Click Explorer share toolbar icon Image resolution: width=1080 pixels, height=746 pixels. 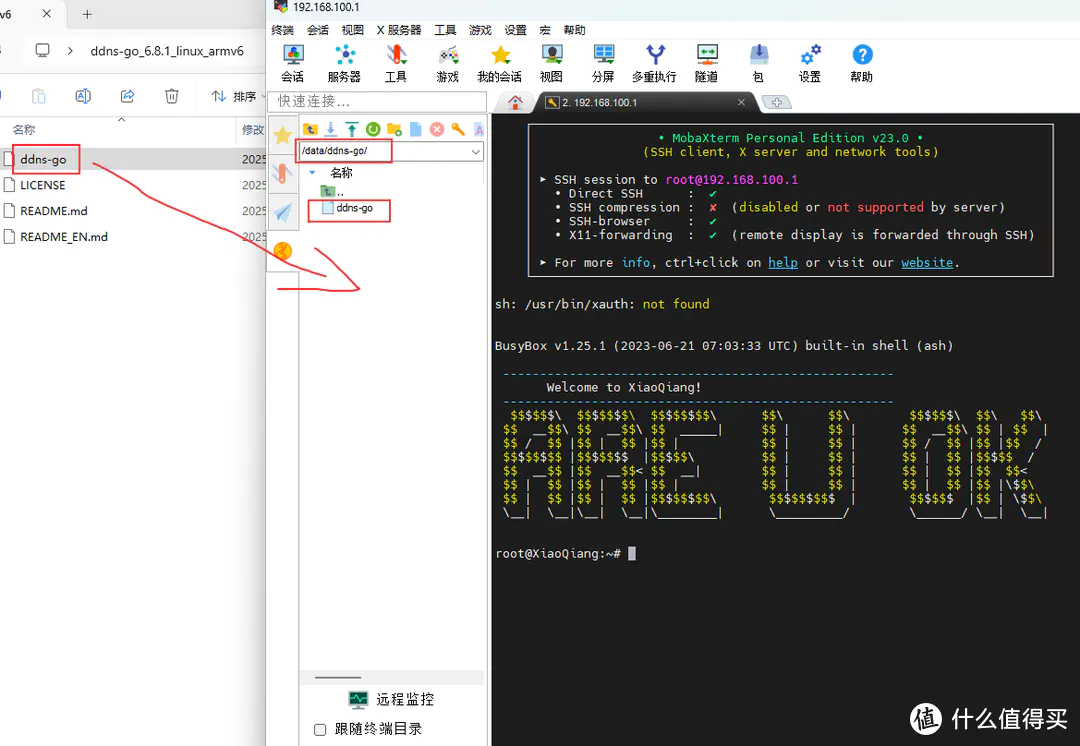pos(127,96)
